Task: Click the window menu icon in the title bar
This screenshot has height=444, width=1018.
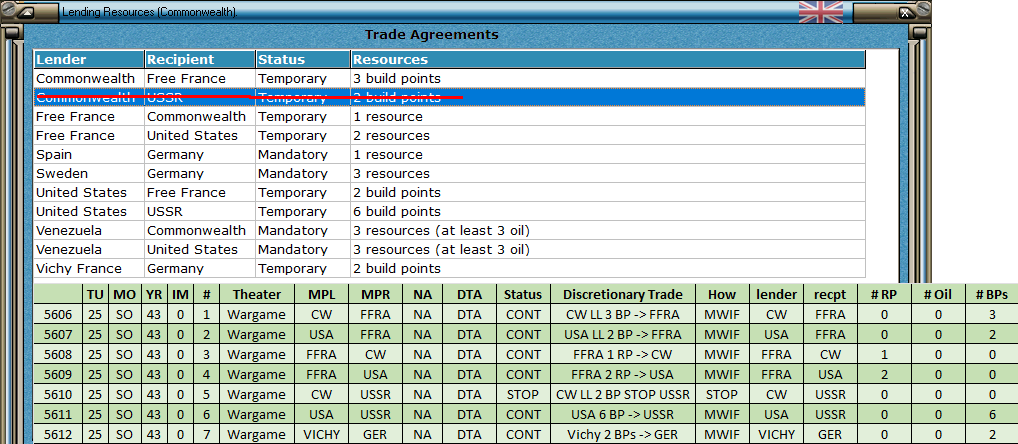Action: 27,11
